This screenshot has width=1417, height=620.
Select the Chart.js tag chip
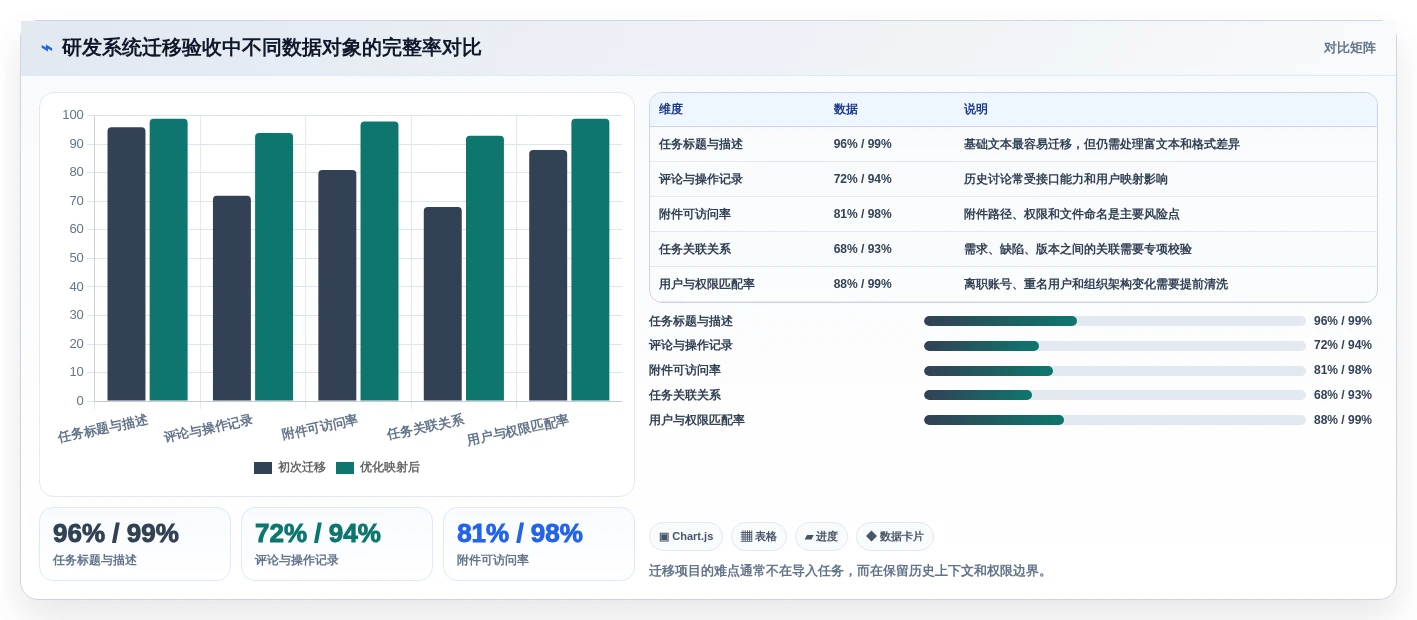[x=686, y=537]
